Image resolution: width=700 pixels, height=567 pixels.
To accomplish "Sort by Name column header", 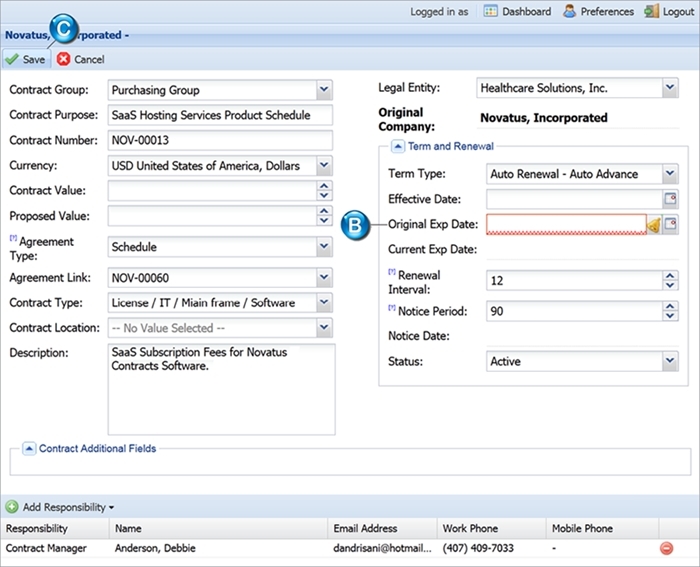I will (218, 528).
